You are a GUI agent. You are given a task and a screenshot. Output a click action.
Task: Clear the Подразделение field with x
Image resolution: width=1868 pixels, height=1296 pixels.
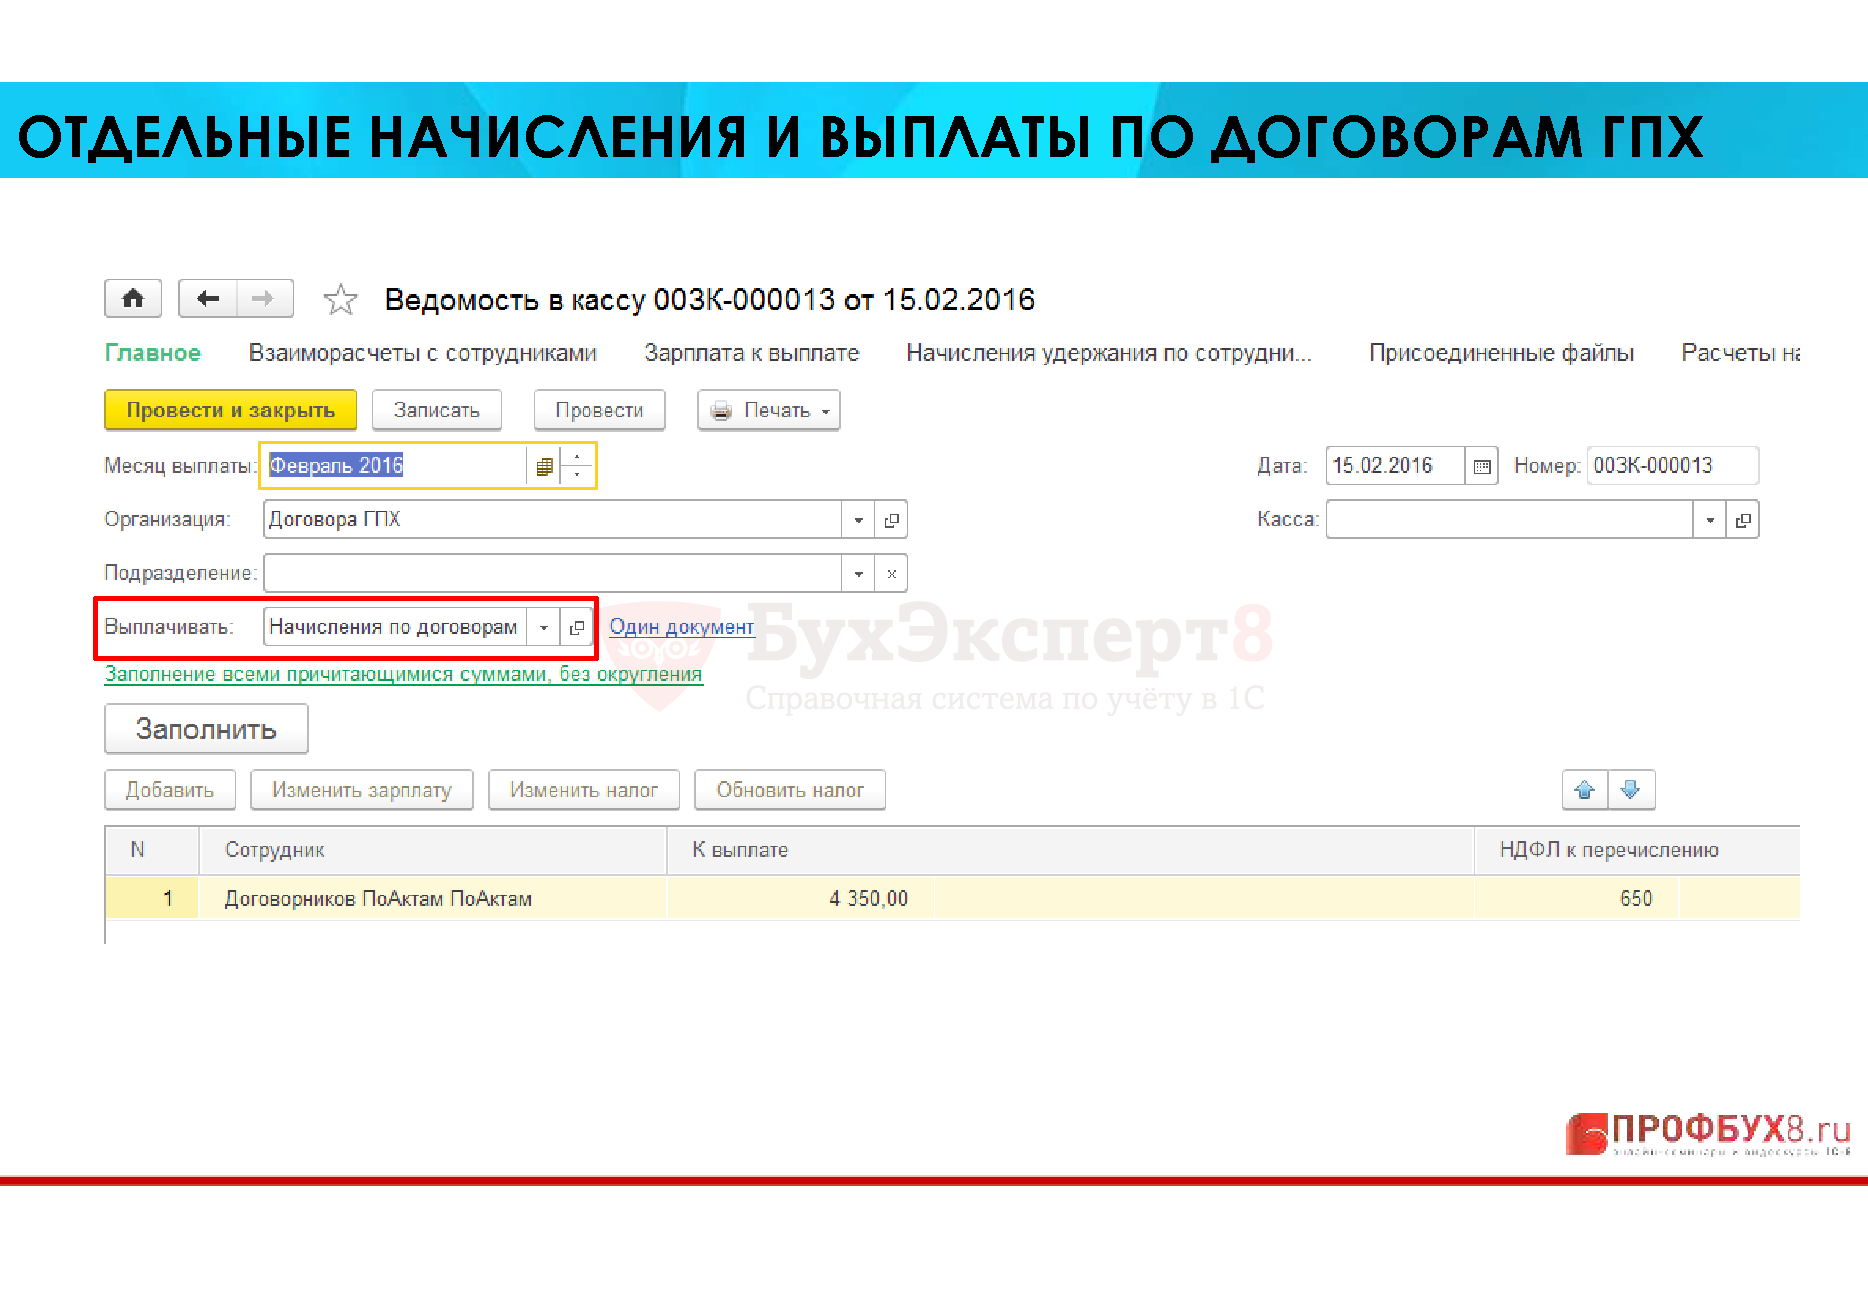point(891,574)
